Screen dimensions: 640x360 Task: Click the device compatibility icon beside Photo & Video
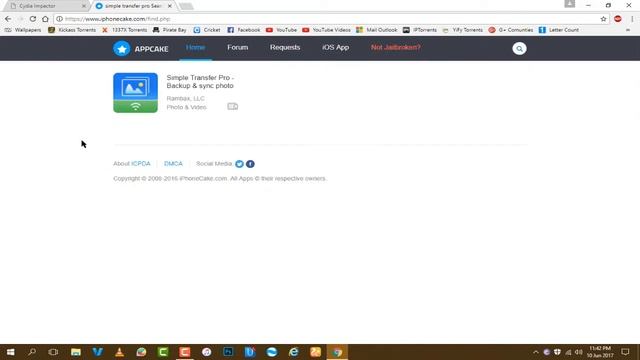(233, 107)
